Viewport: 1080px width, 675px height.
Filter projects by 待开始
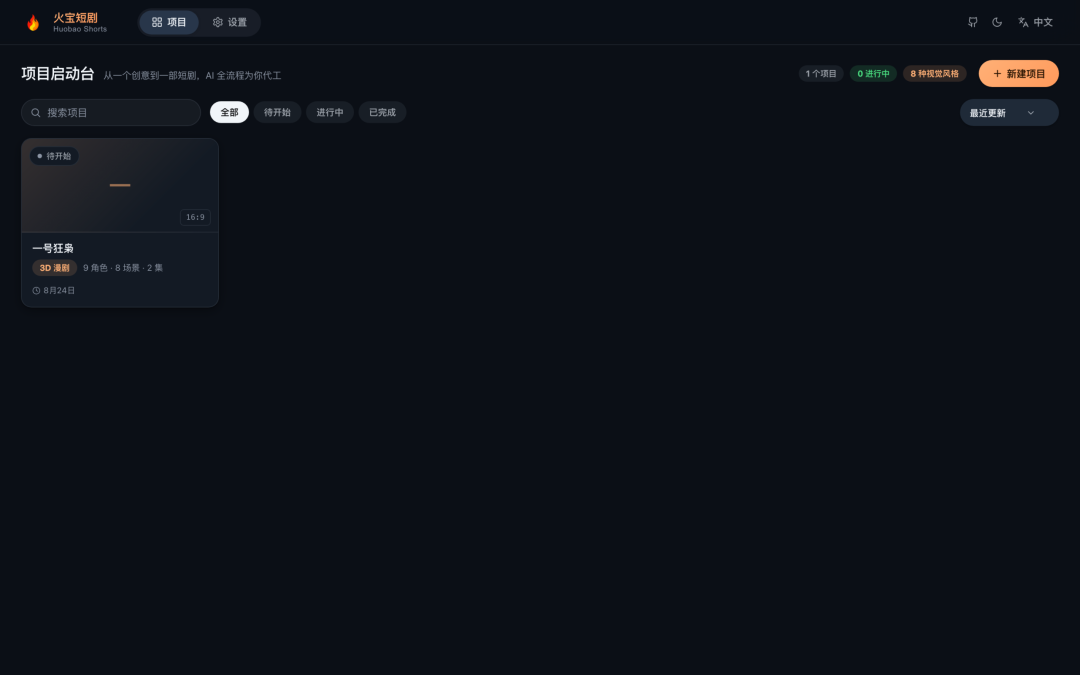click(x=277, y=112)
